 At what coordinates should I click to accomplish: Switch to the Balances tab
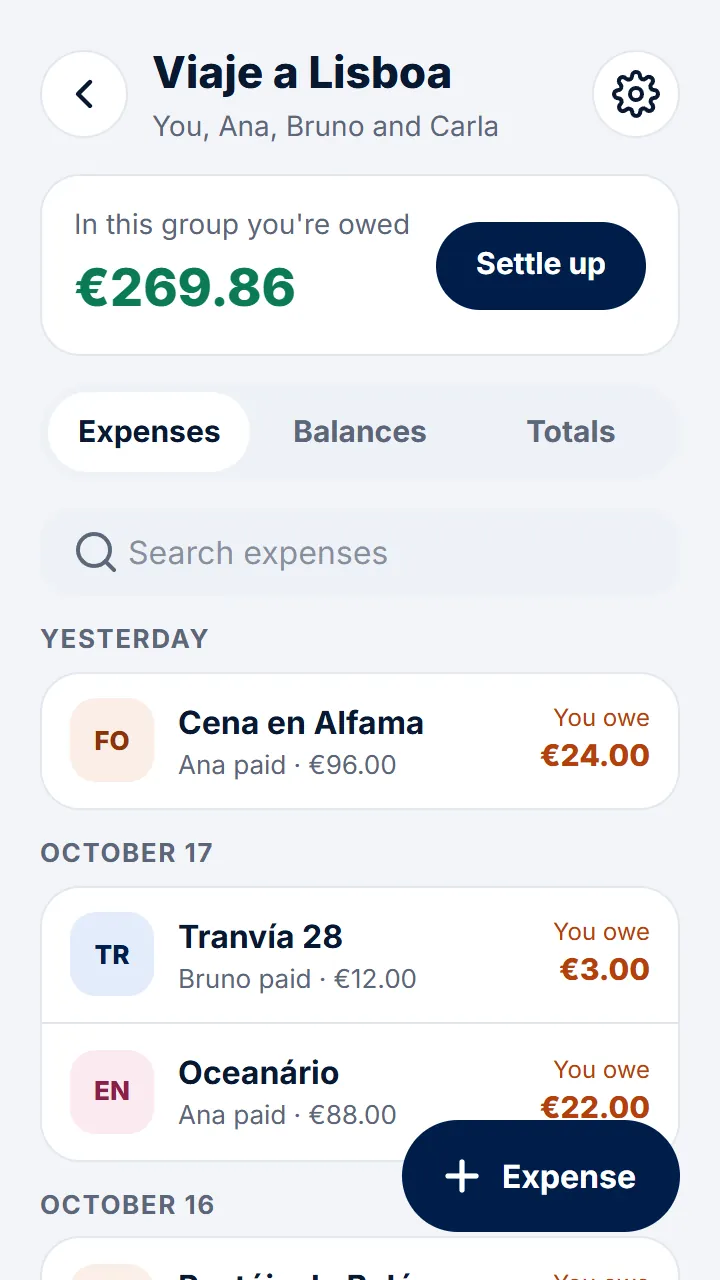point(360,432)
